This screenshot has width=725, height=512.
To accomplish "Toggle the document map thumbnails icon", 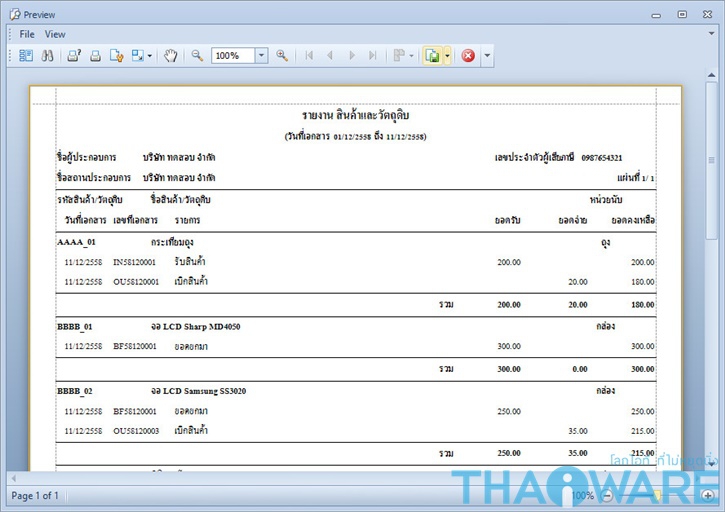I will point(26,56).
